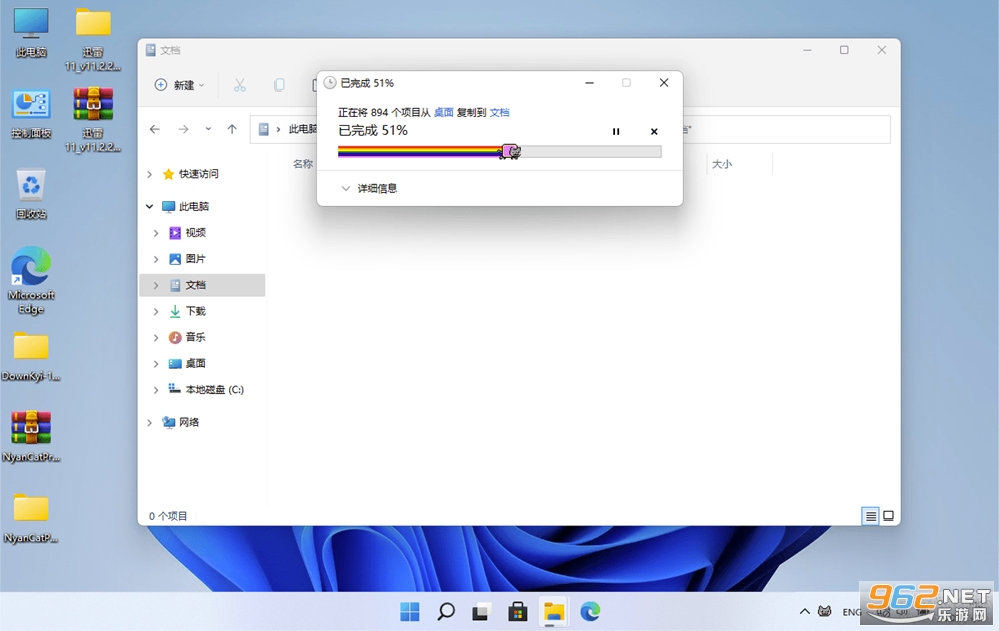Viewport: 999px width, 631px height.
Task: Select 迅雷 RAR archive on desktop
Action: [x=93, y=119]
